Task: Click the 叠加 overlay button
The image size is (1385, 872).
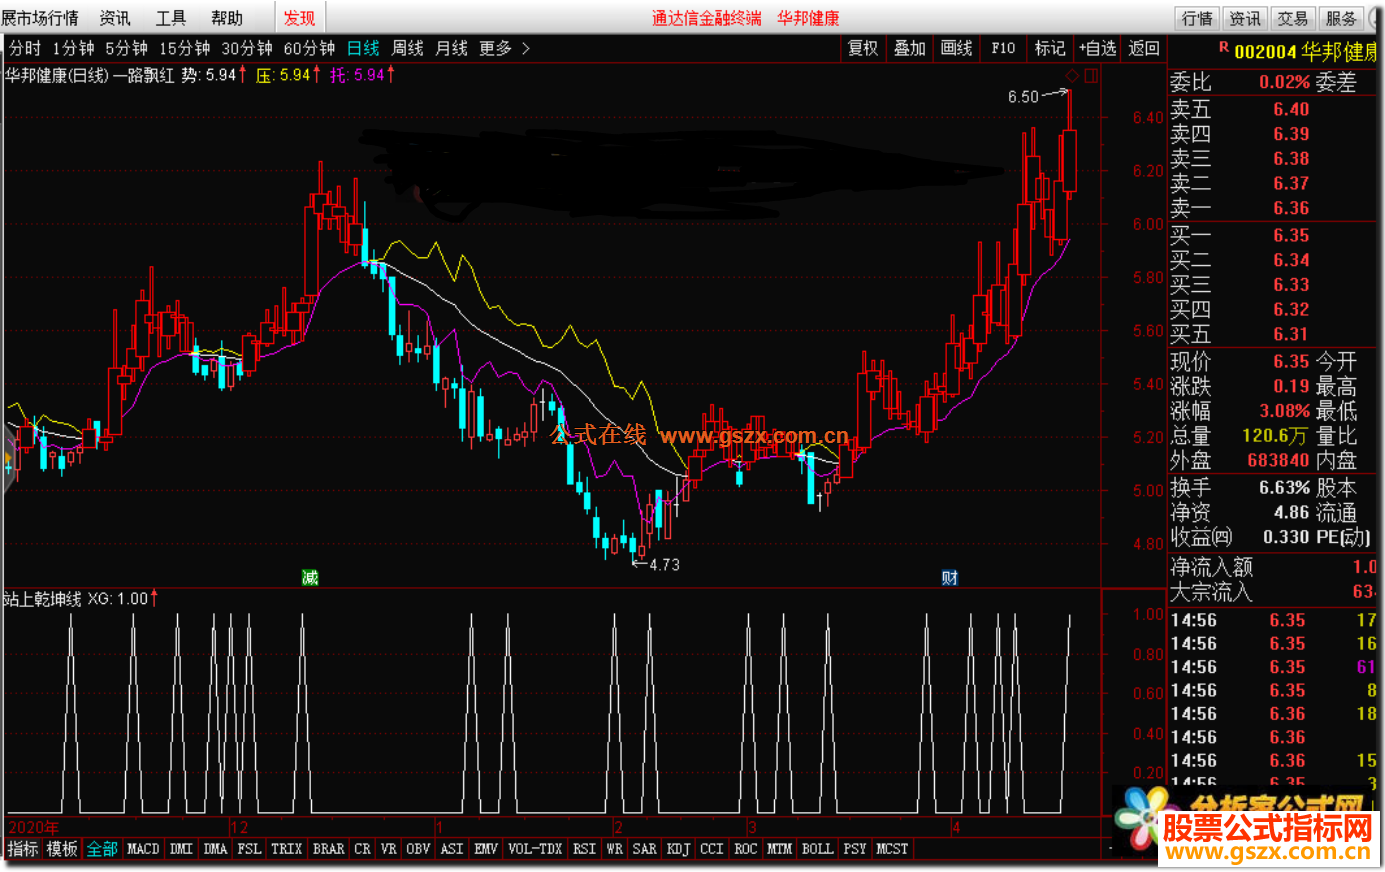Action: [909, 48]
